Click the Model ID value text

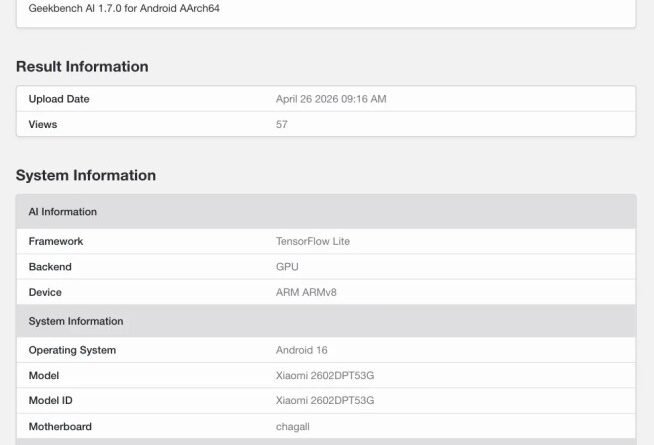click(325, 401)
